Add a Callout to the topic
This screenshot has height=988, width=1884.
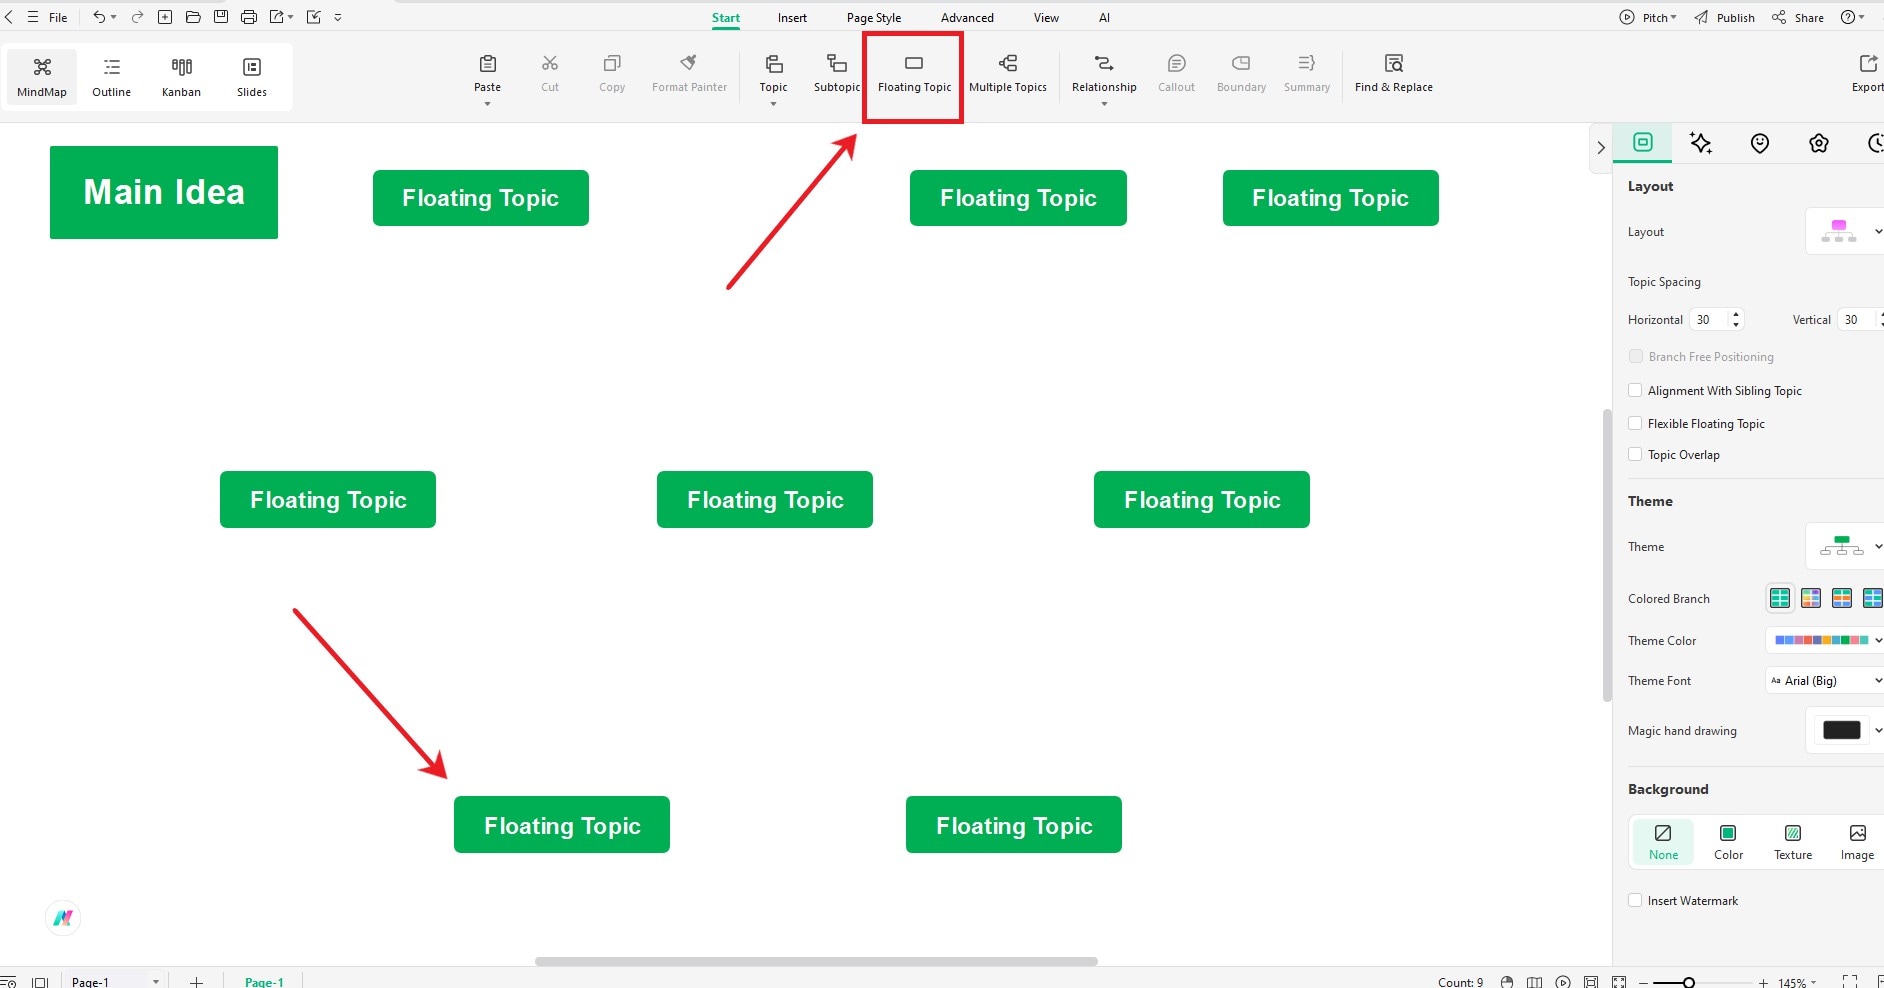point(1176,74)
